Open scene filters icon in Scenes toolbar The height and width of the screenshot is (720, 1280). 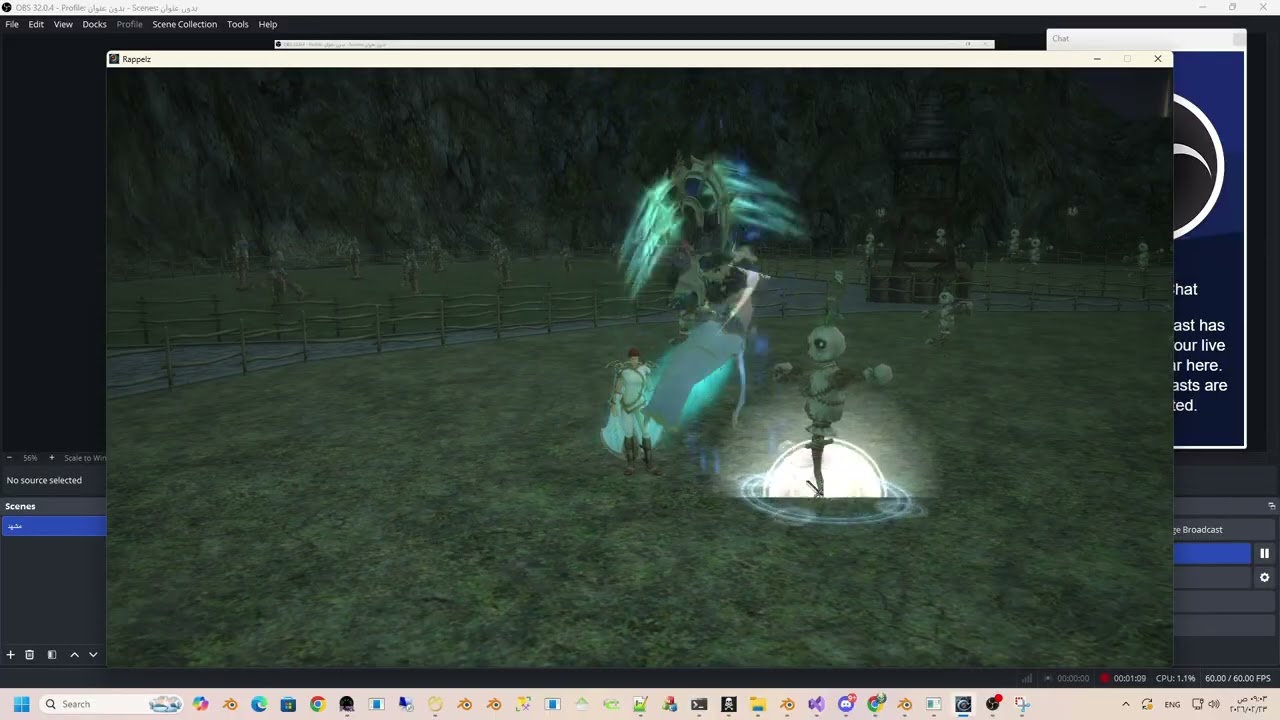(52, 654)
